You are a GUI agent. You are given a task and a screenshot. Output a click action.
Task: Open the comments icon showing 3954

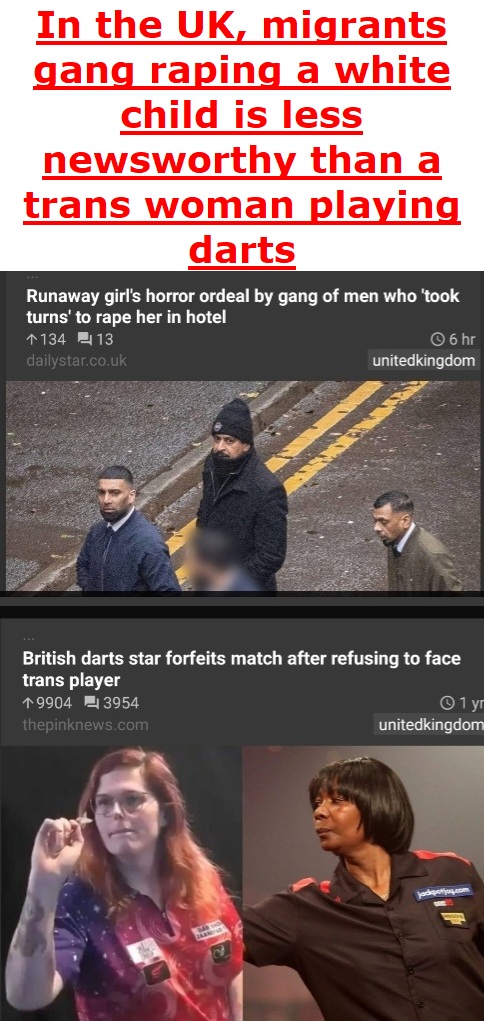[x=92, y=703]
